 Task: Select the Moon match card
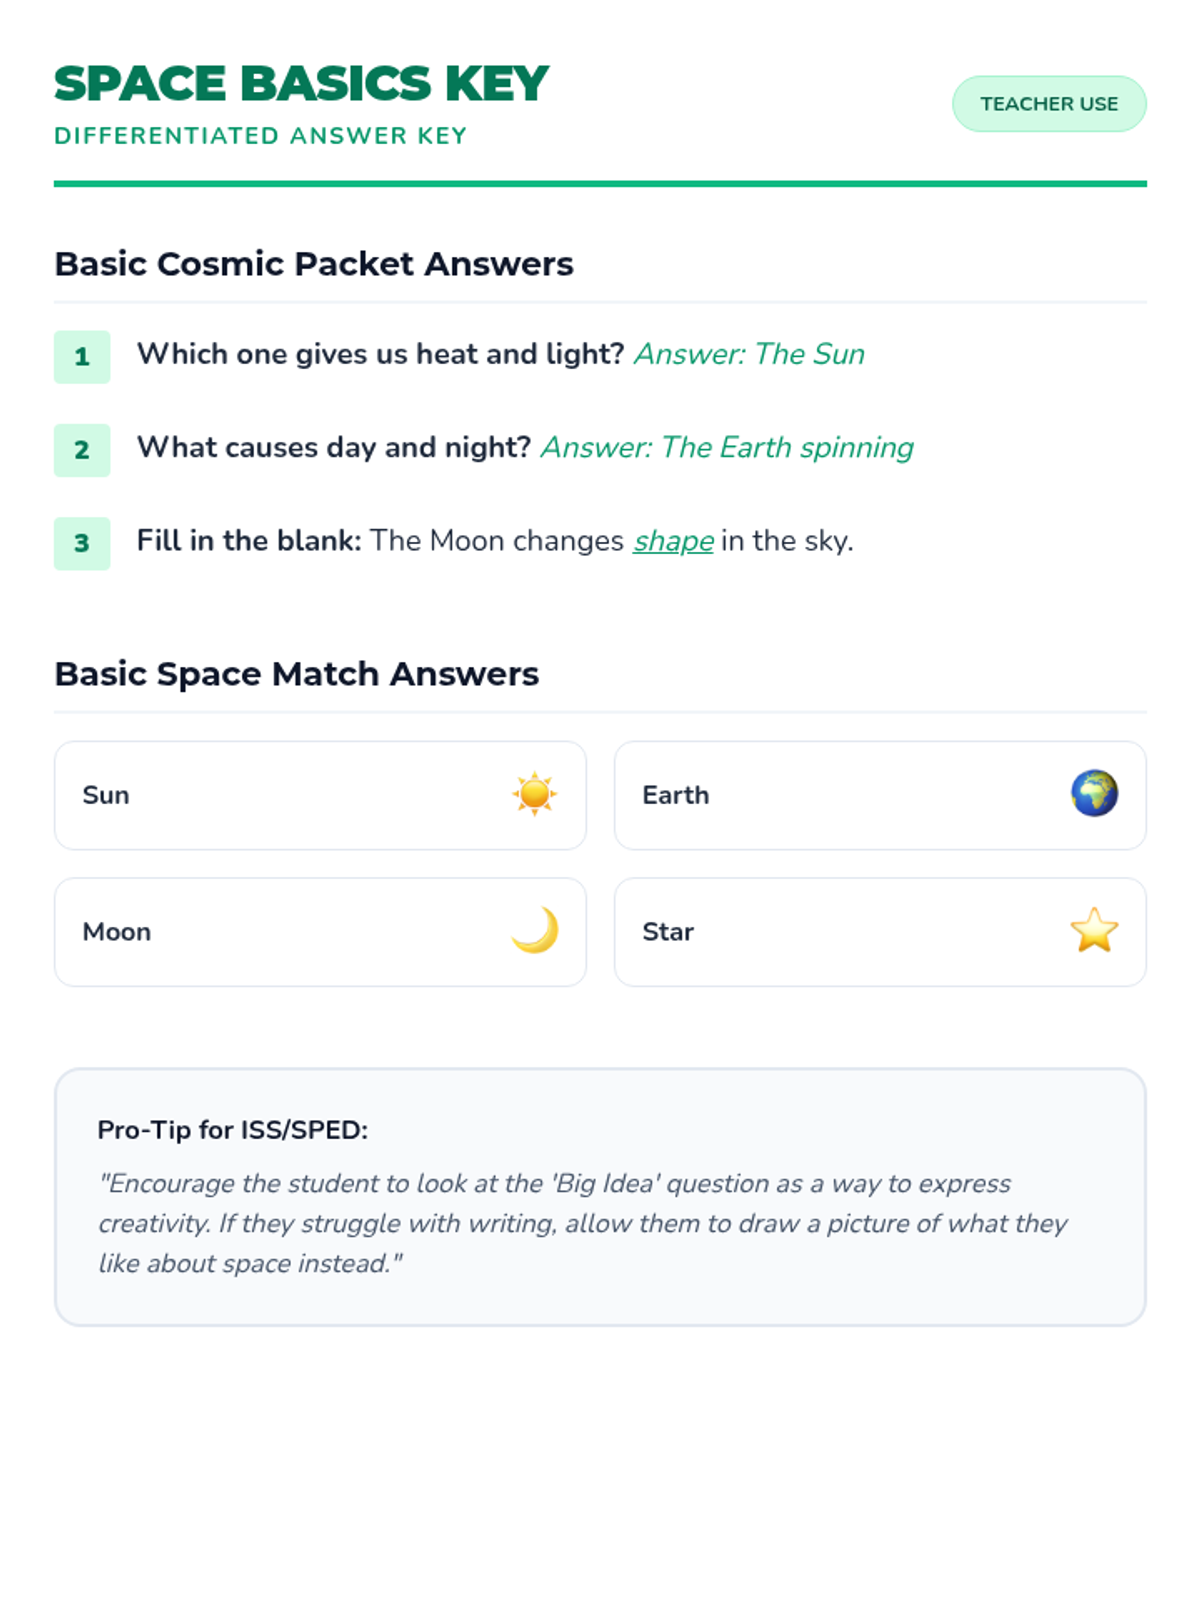pyautogui.click(x=320, y=931)
